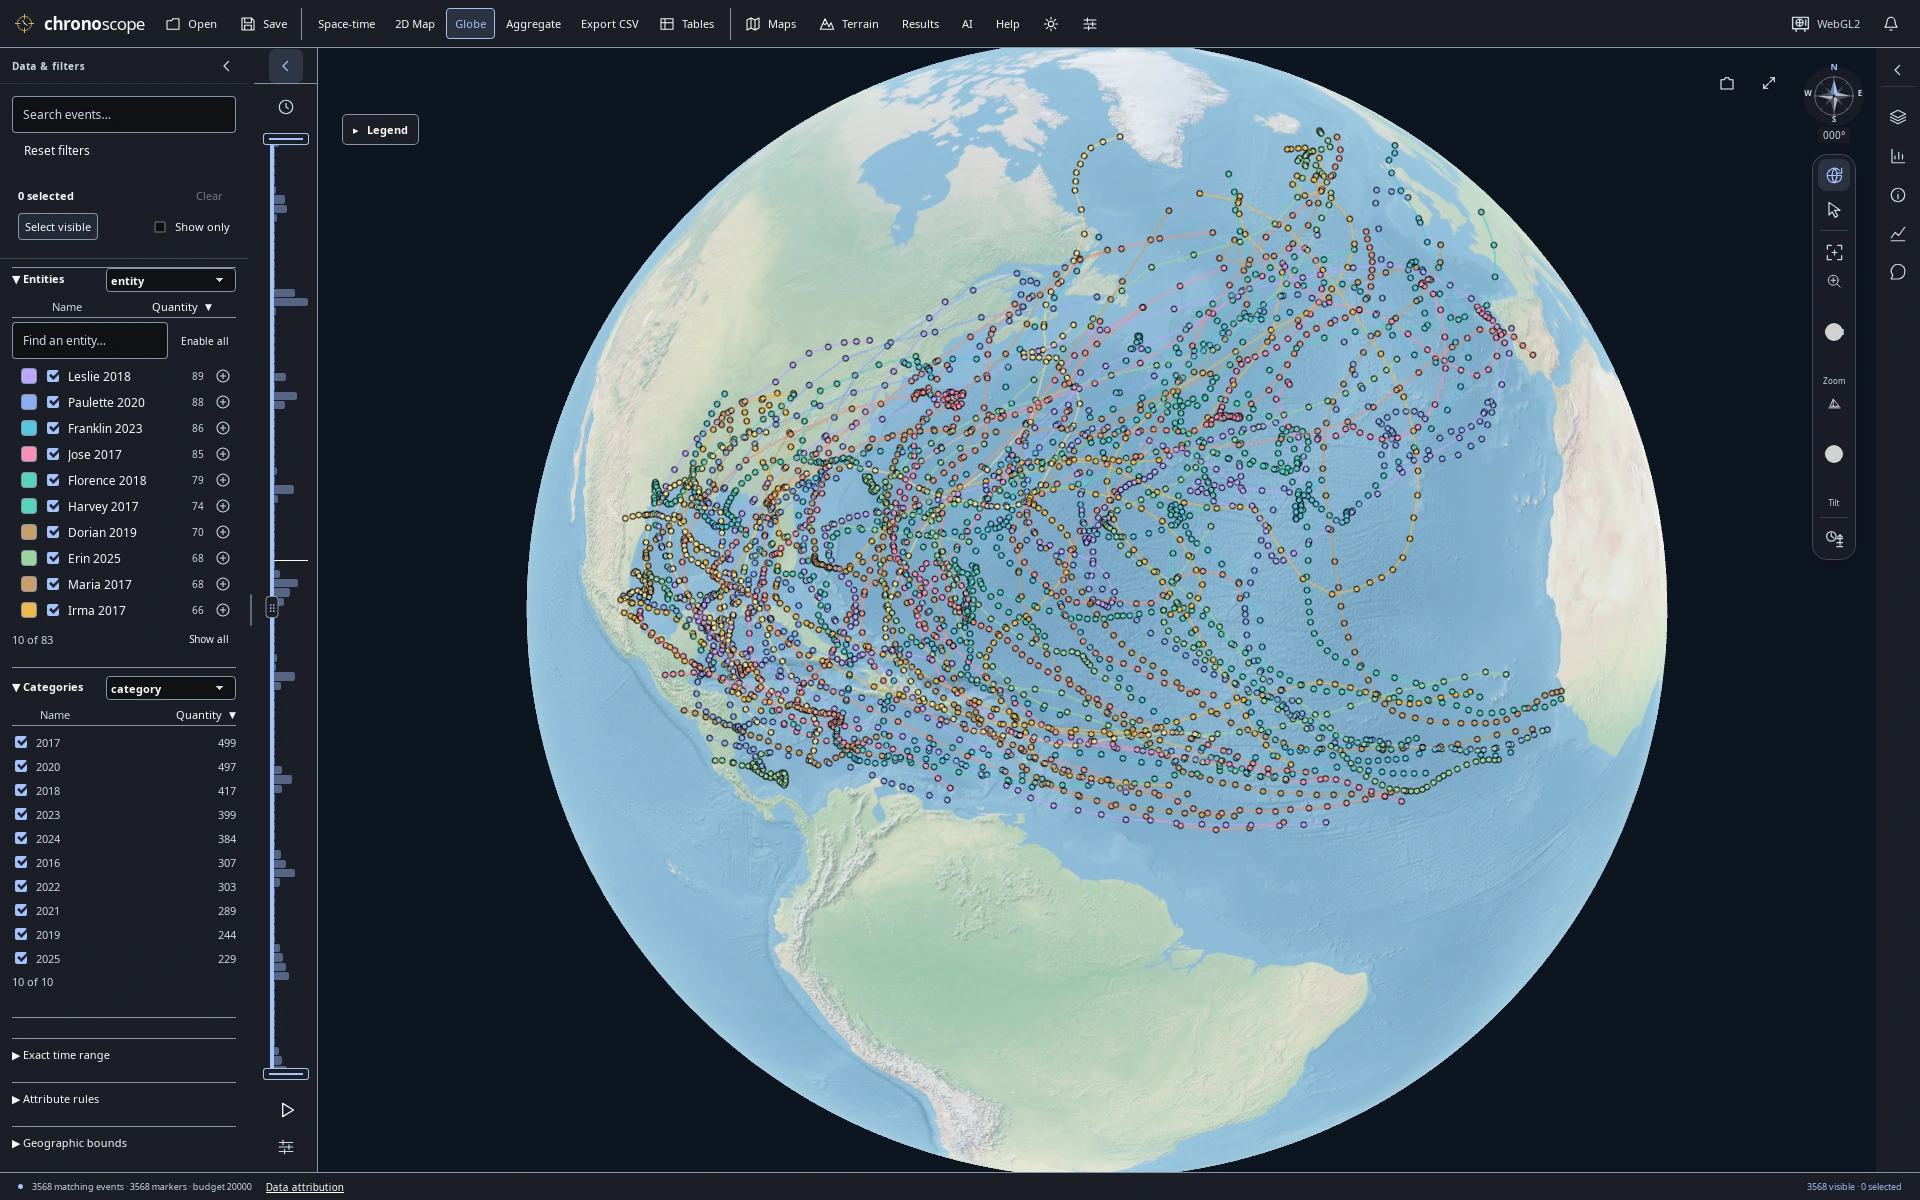Uncheck the 2020 category checkbox

[21, 766]
